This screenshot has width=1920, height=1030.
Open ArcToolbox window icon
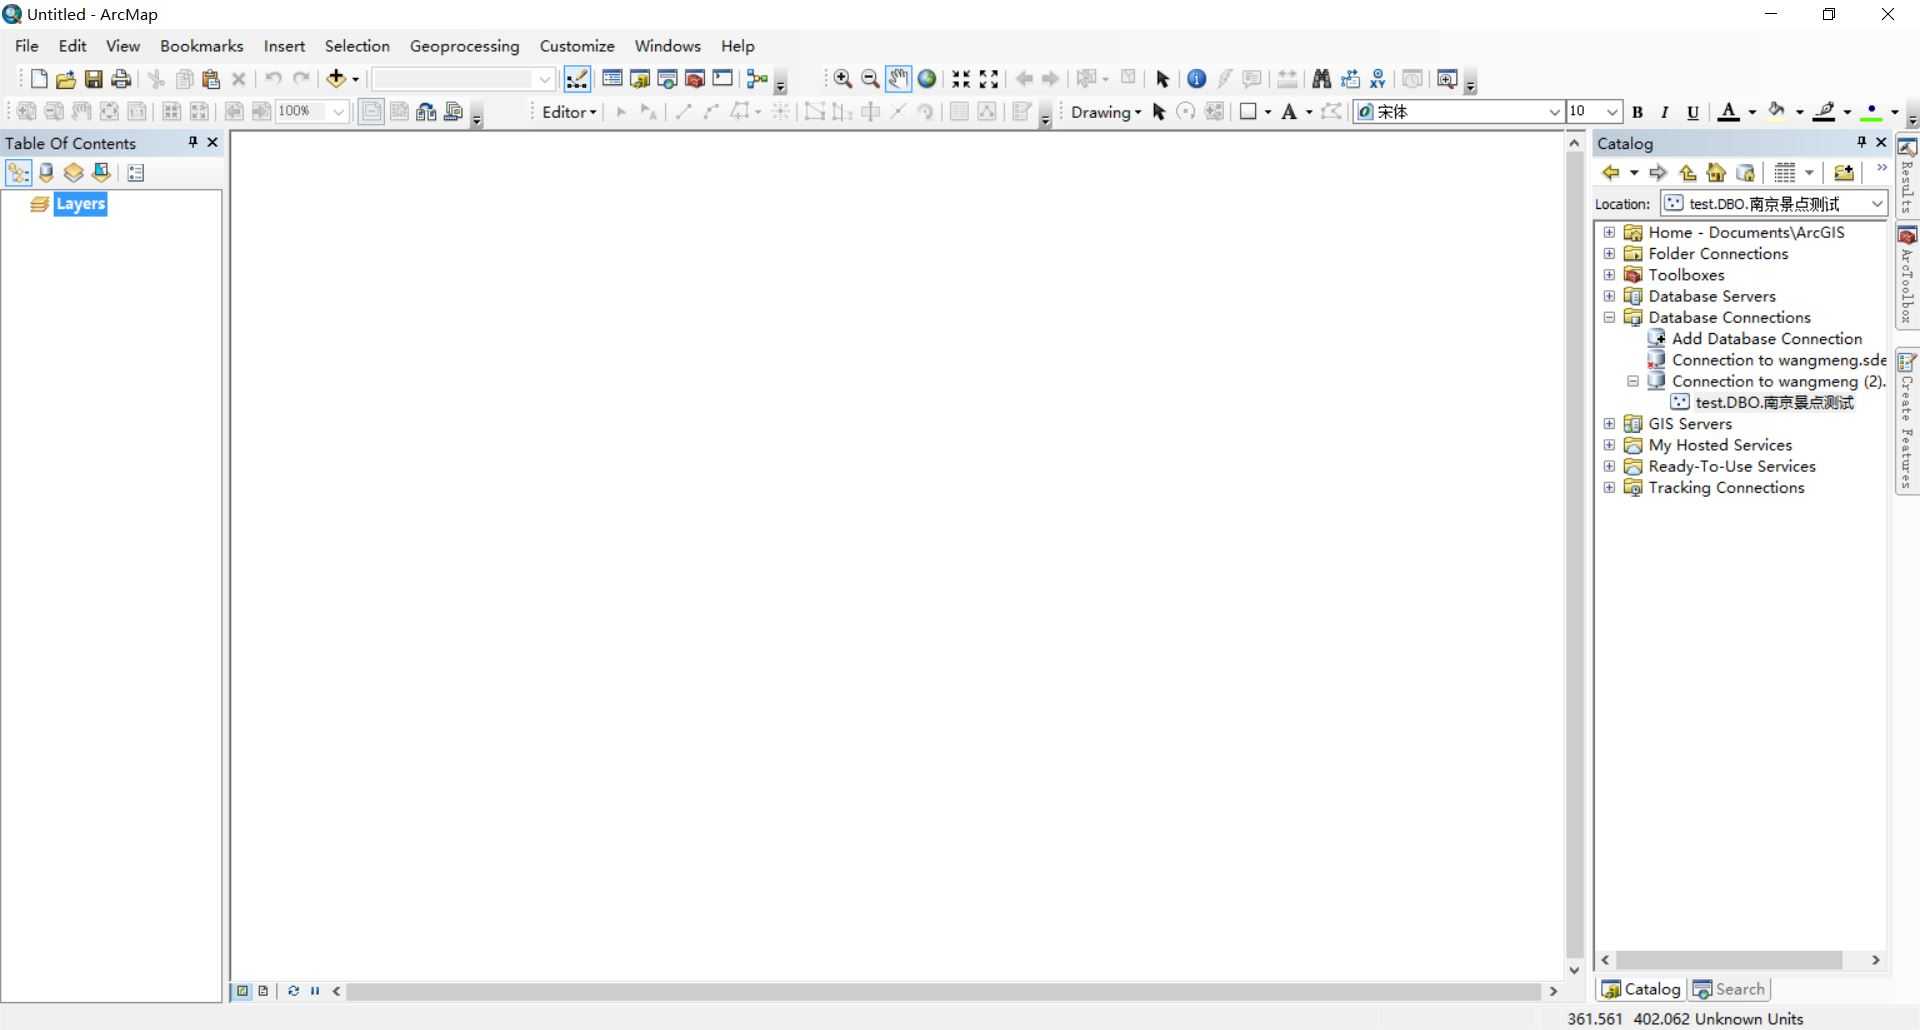pos(695,79)
